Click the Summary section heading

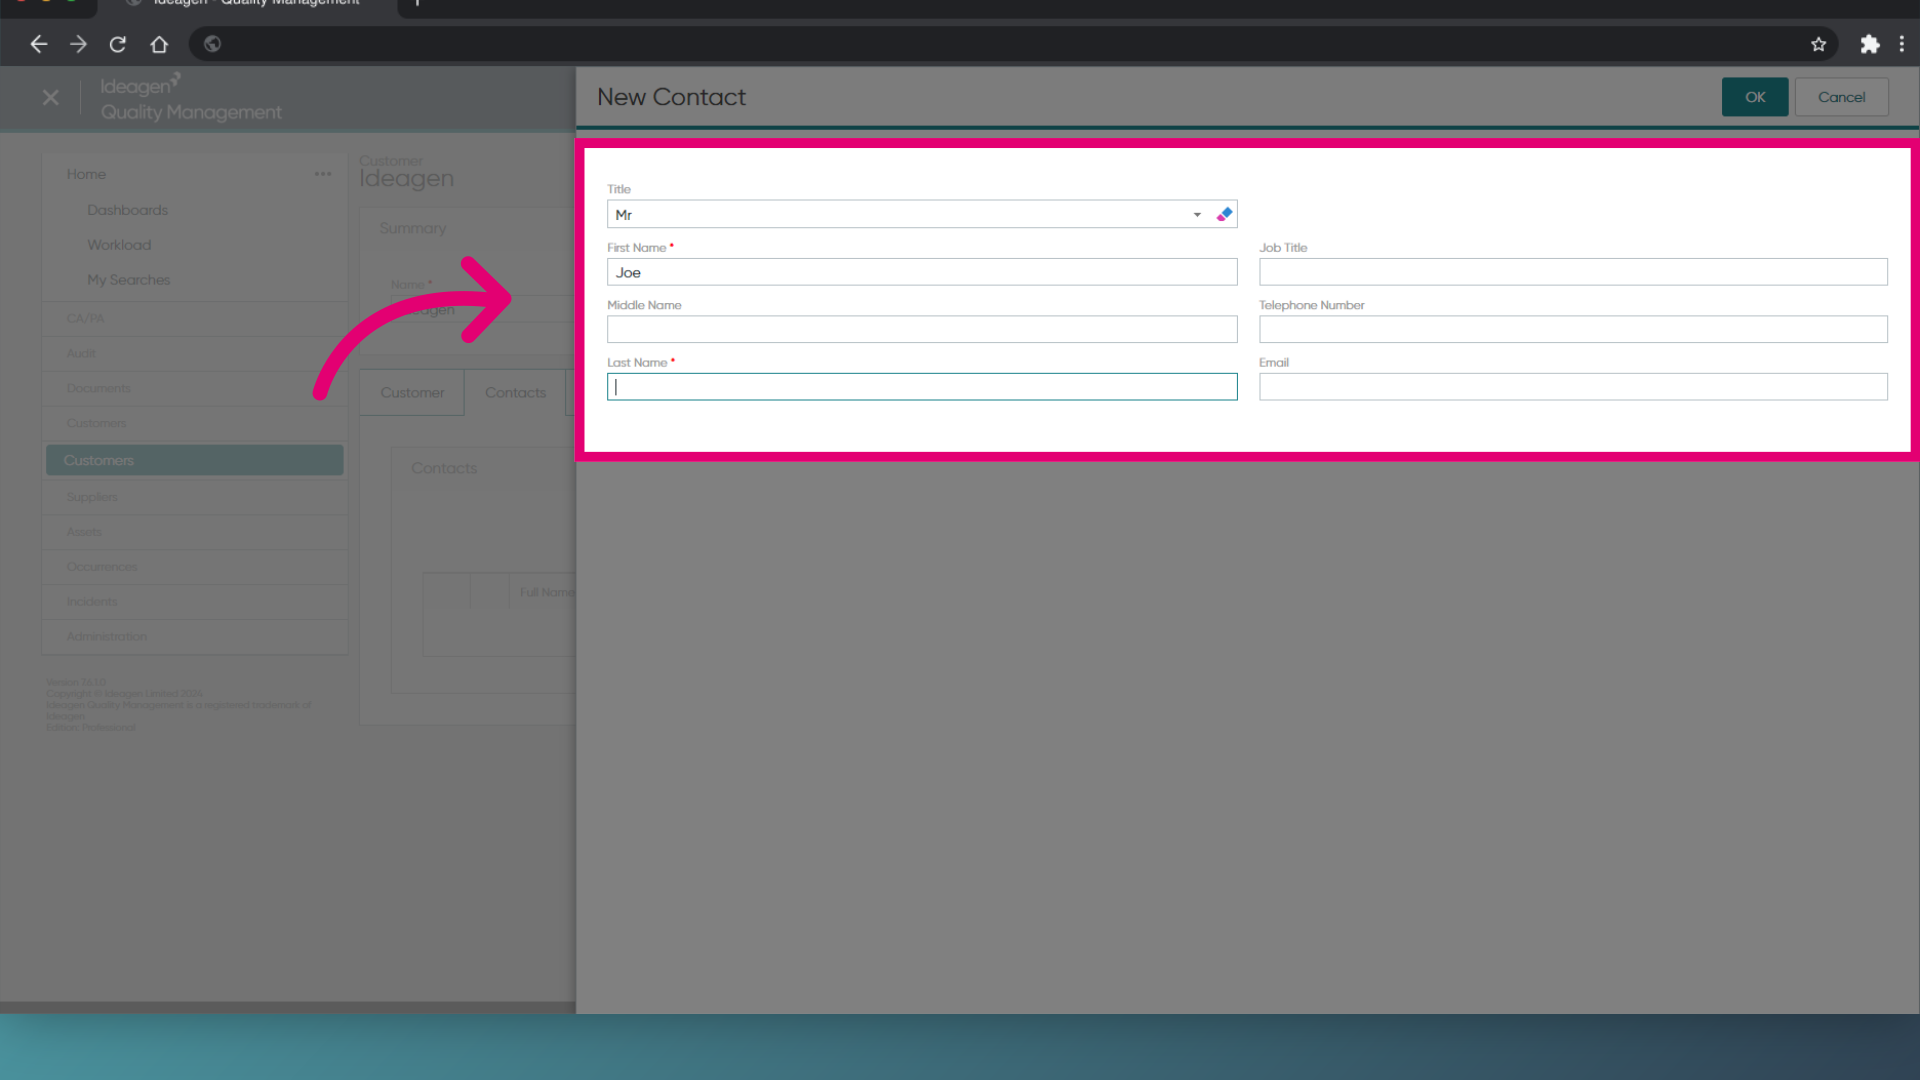412,229
